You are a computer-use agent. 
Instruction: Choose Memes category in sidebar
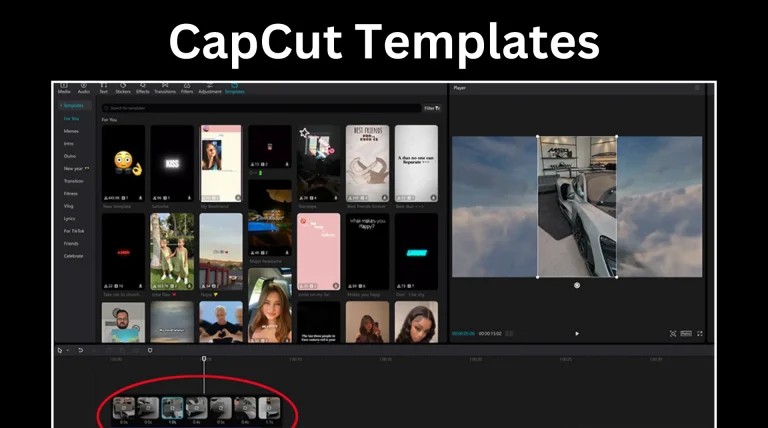[x=71, y=131]
